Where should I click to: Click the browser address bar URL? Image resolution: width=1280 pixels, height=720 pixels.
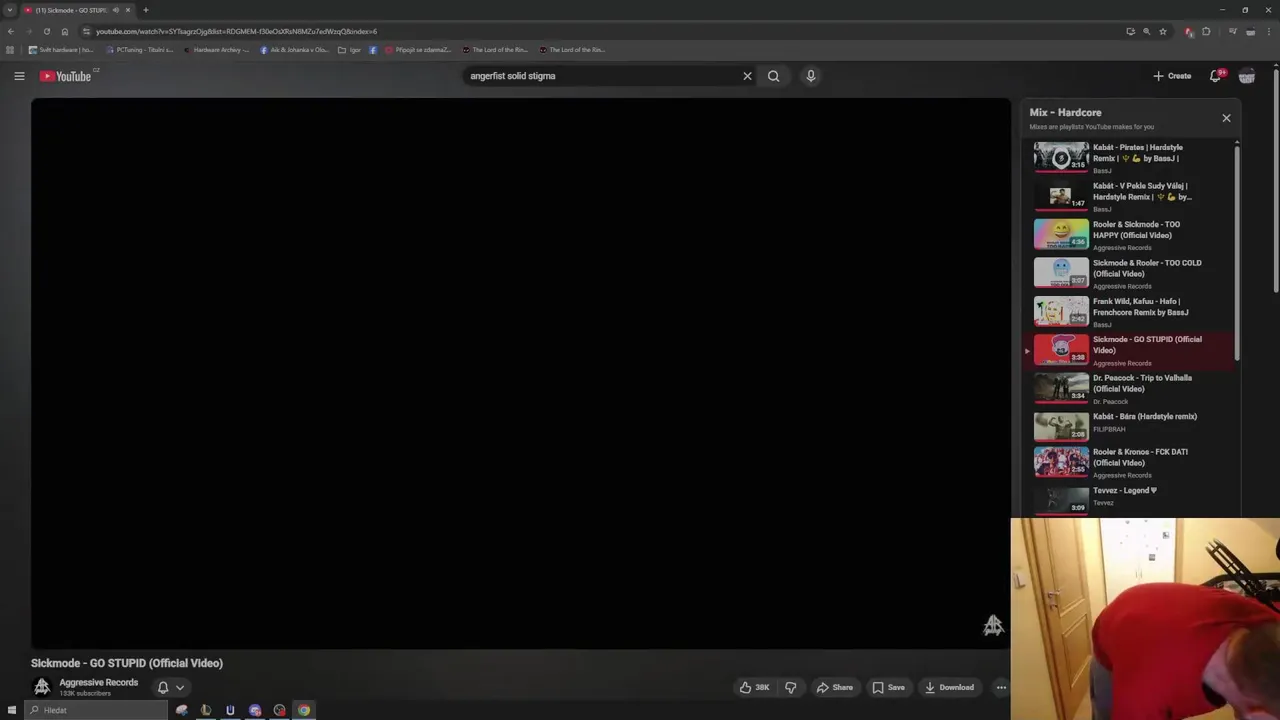(x=236, y=31)
